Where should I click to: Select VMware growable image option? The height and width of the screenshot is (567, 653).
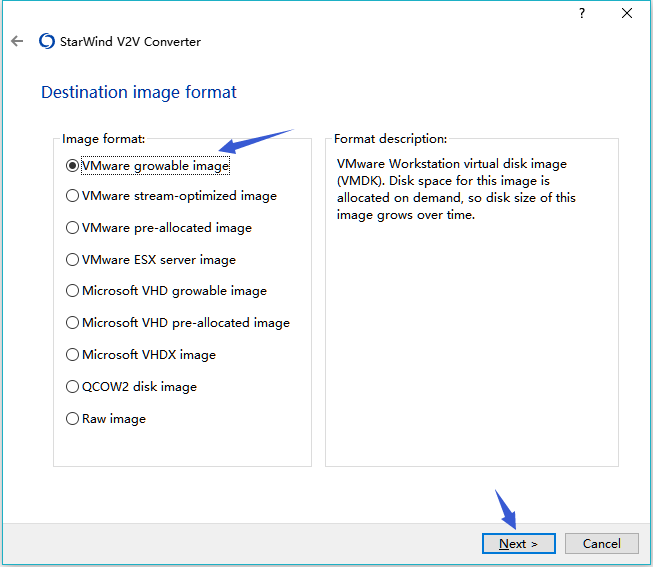point(147,166)
